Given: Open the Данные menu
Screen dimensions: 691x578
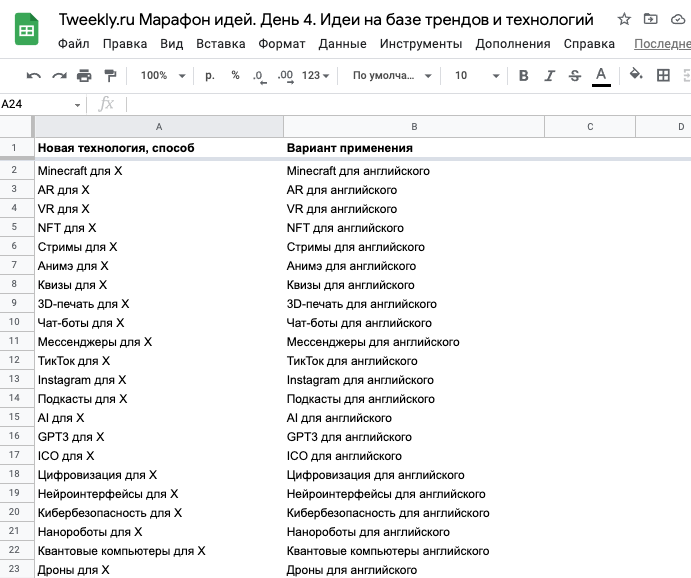Looking at the screenshot, I should point(342,44).
